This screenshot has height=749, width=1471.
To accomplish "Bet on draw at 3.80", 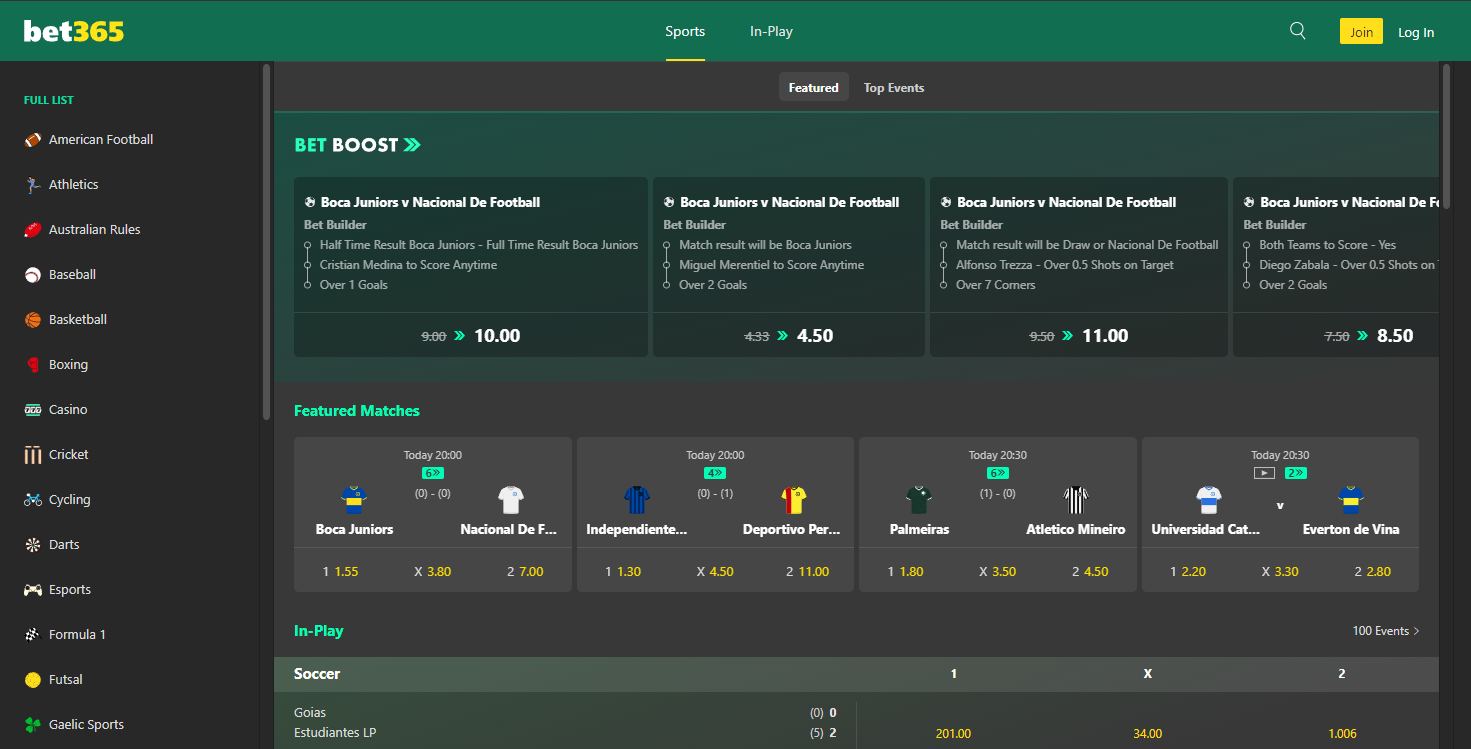I will click(x=433, y=572).
